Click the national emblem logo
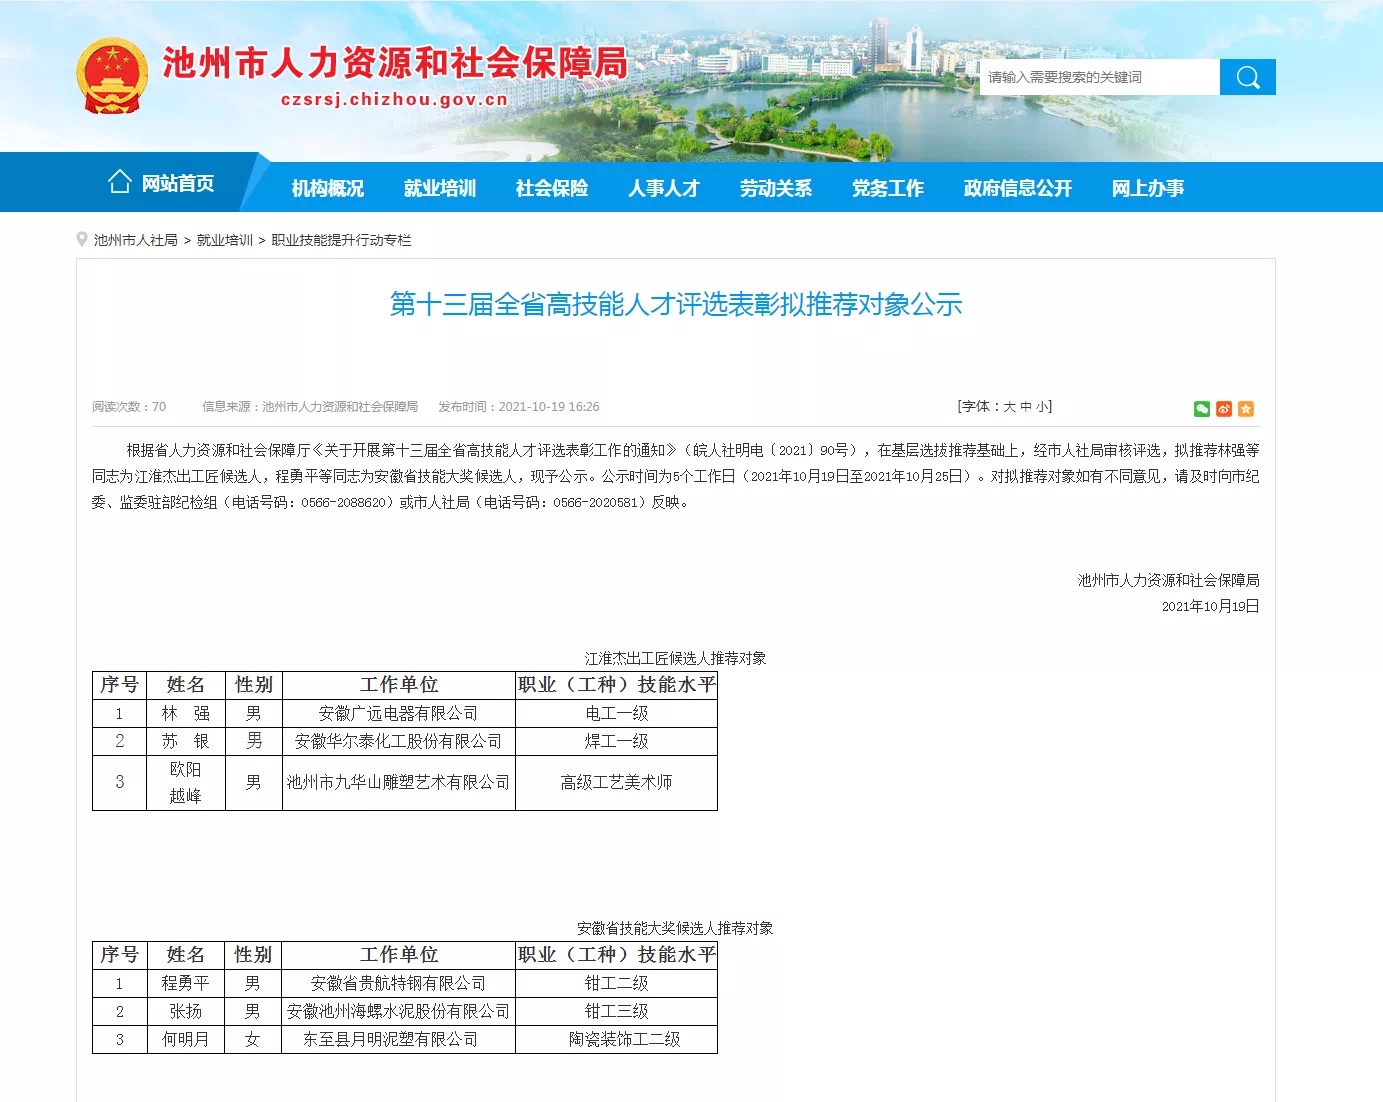 (112, 76)
